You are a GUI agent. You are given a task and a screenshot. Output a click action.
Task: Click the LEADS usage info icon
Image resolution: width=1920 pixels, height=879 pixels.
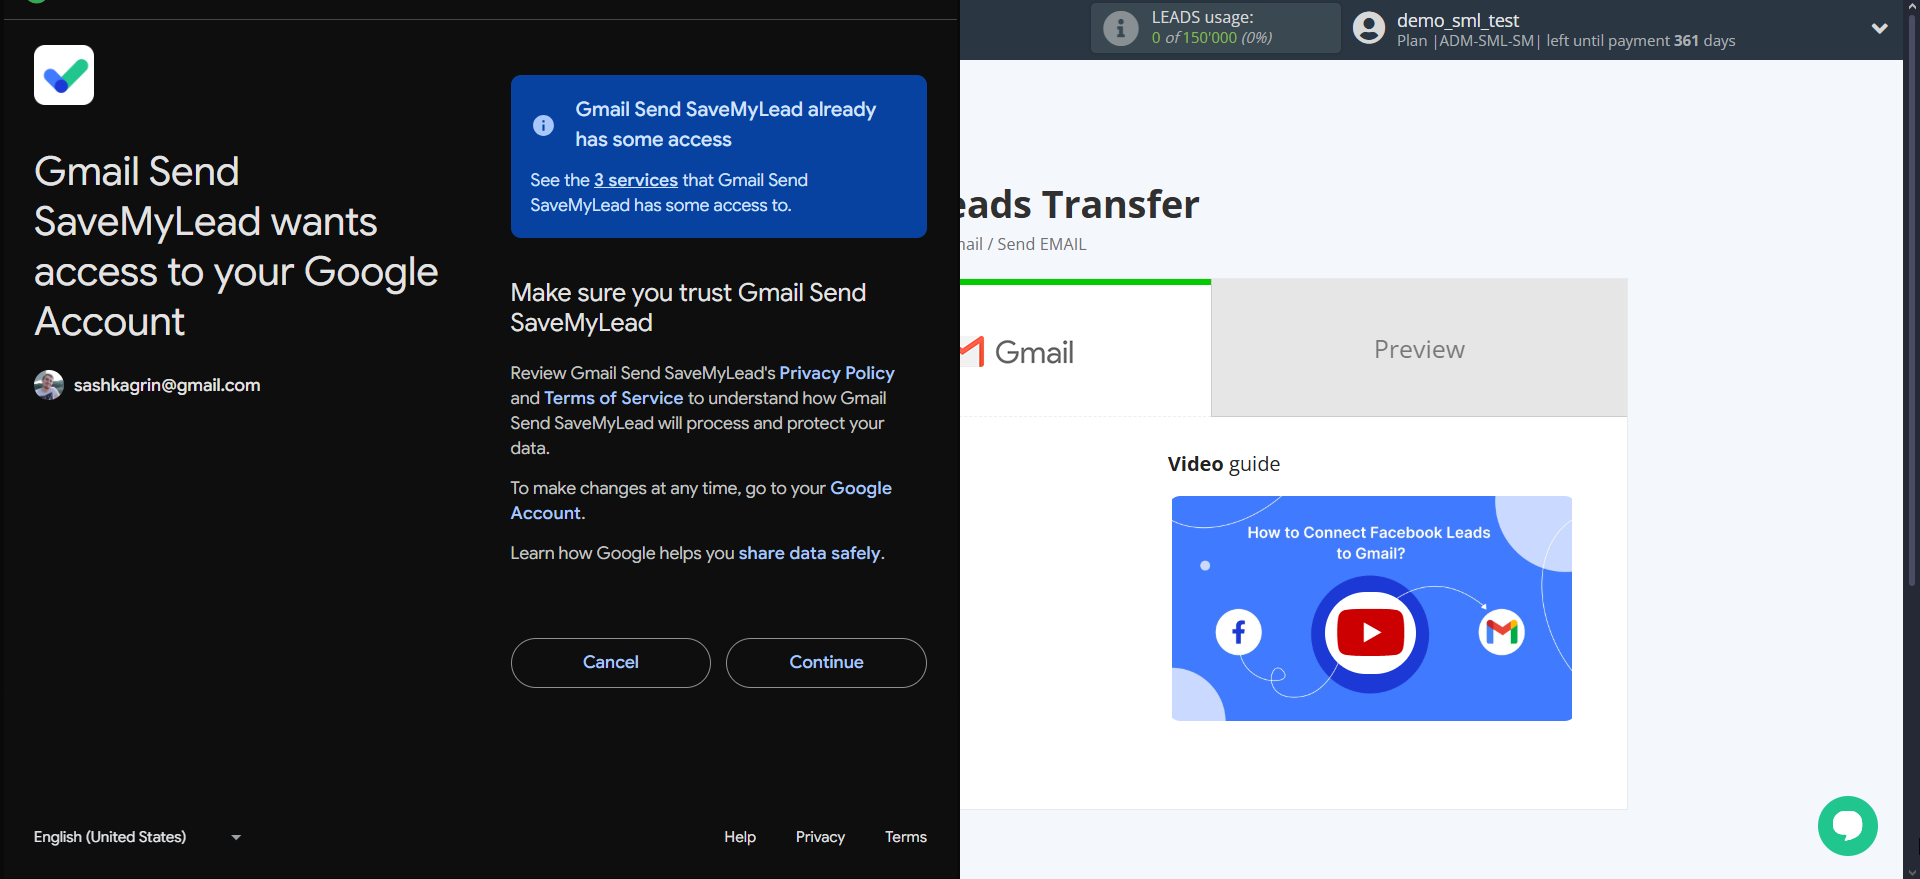[x=1120, y=28]
